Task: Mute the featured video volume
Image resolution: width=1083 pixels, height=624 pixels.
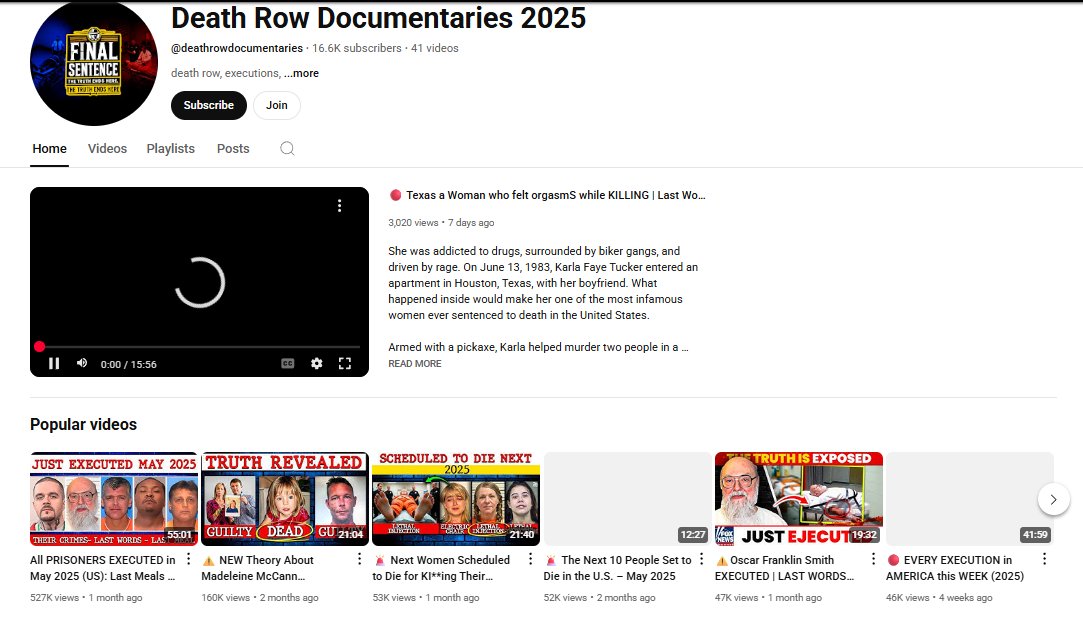Action: click(x=82, y=363)
